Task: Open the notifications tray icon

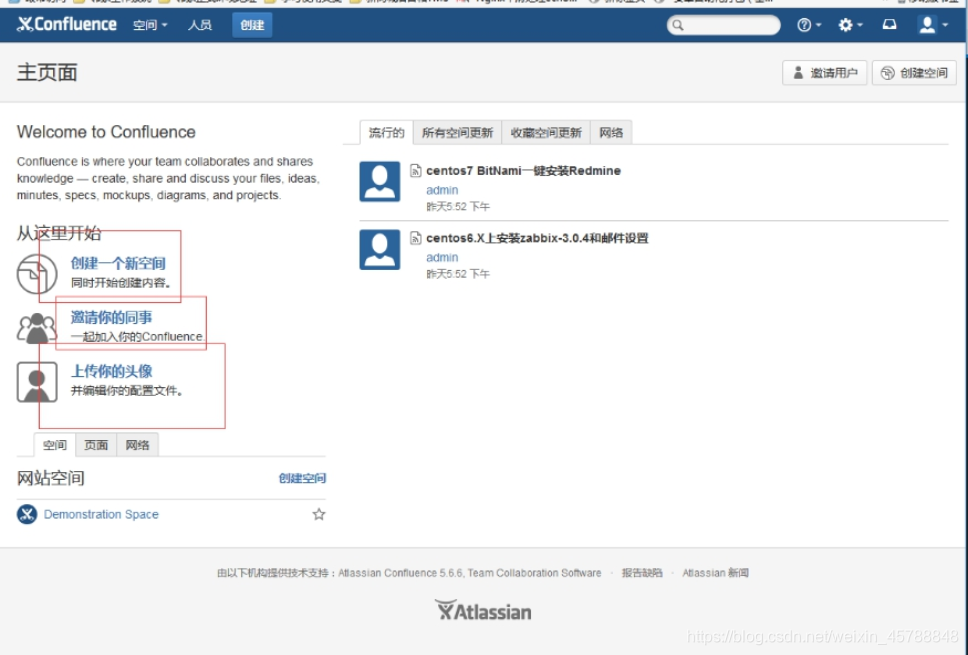Action: [x=889, y=24]
